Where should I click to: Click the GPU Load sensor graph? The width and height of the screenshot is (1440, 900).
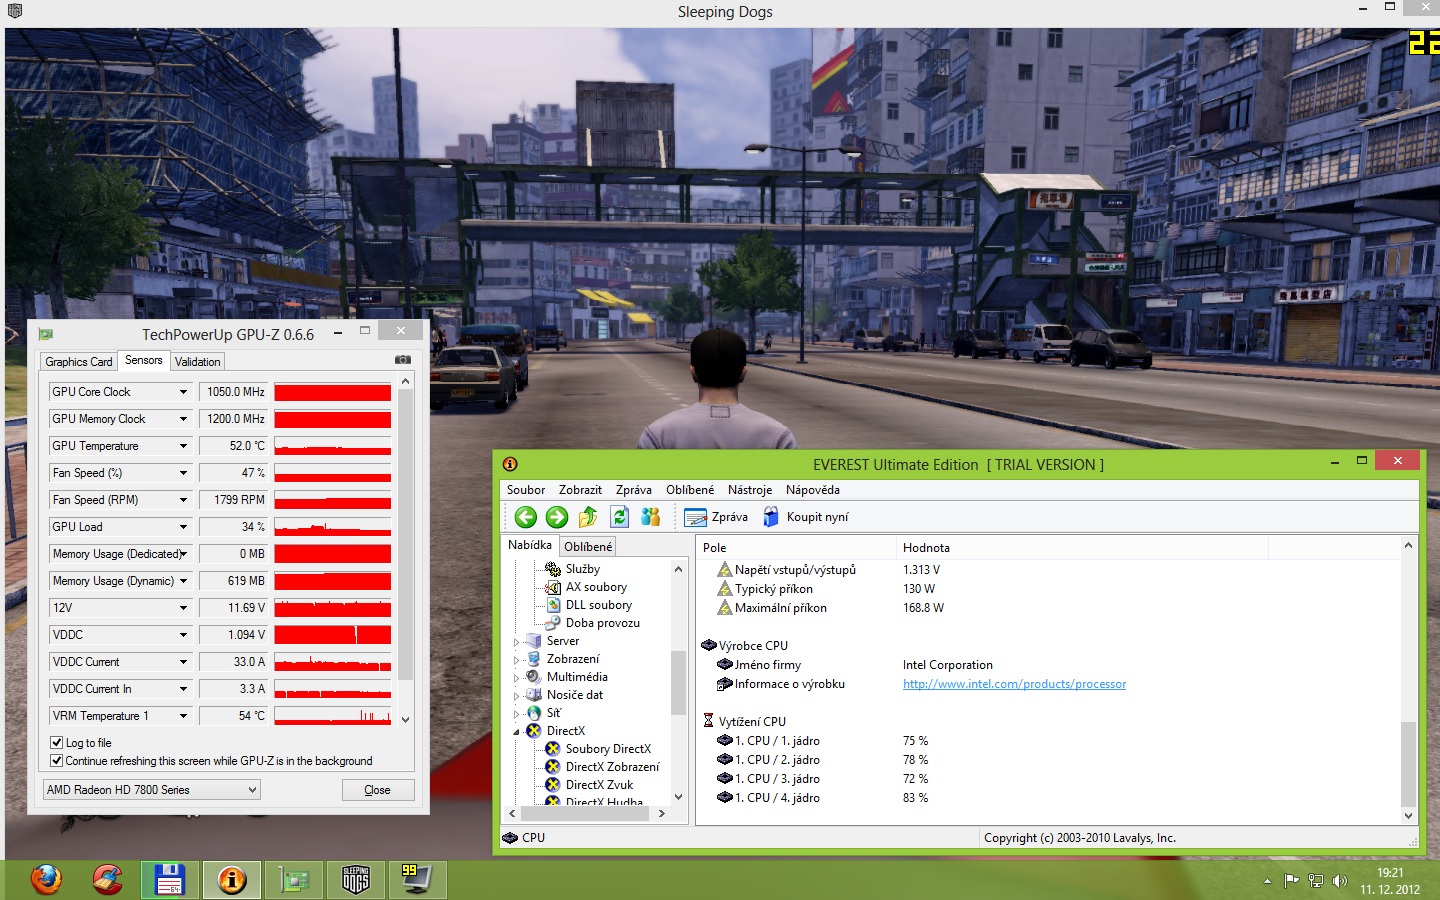point(333,527)
